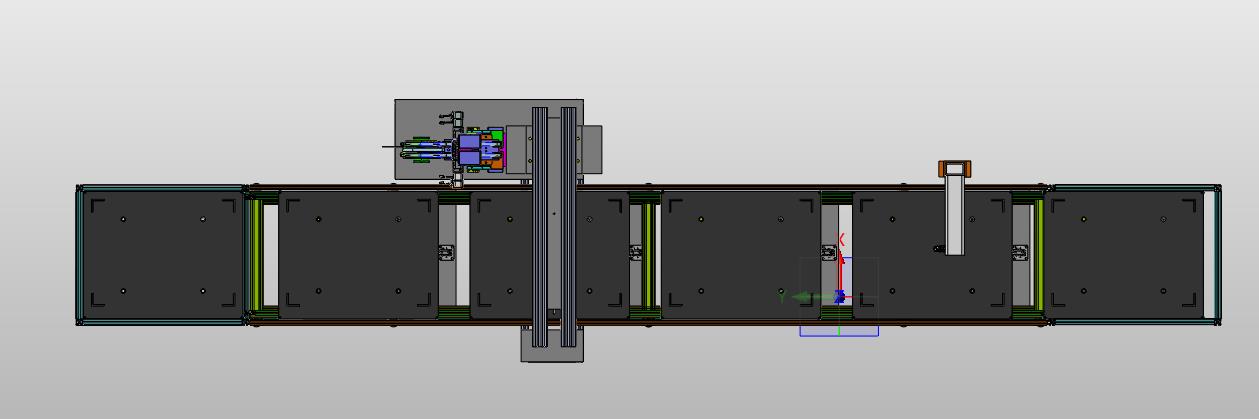Screen dimensions: 1259x419
Task: Select the dark pallet beneath the orange-capped stand
Action: click(x=932, y=255)
